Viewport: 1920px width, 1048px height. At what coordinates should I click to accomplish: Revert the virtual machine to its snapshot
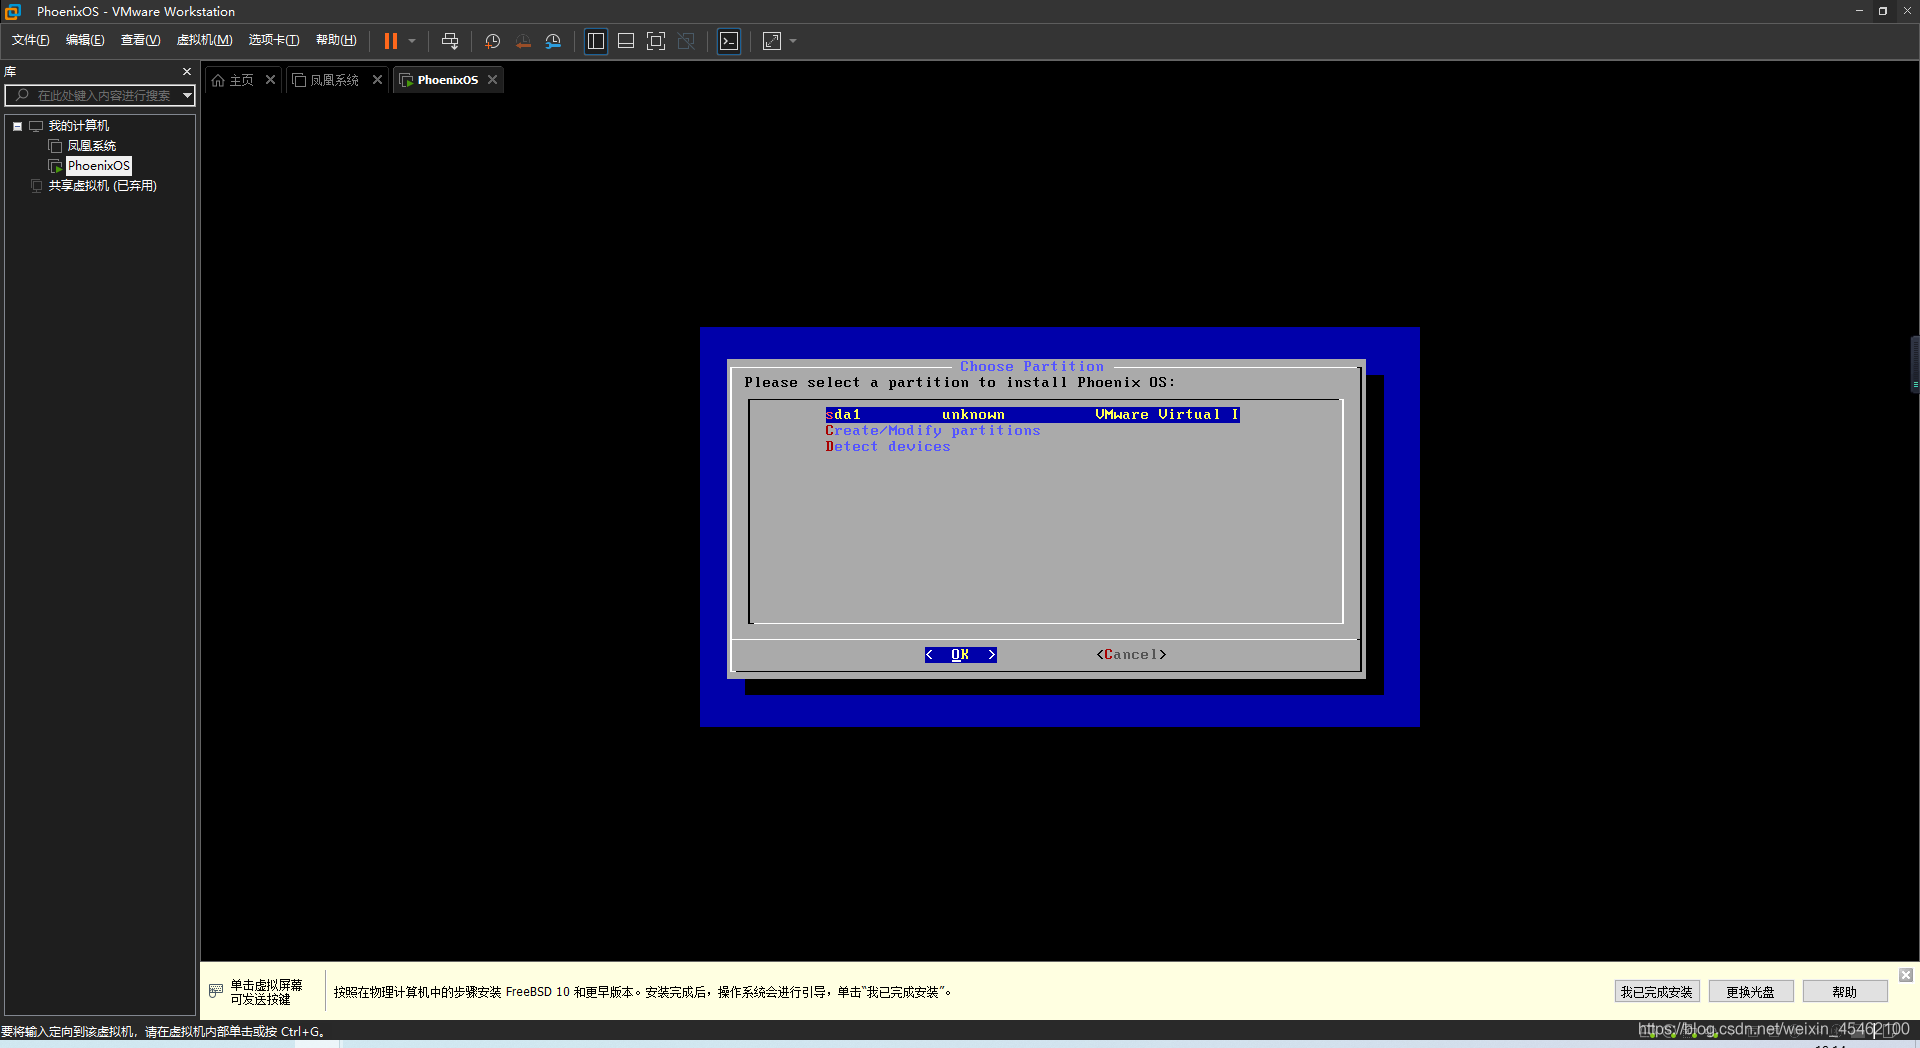tap(523, 41)
